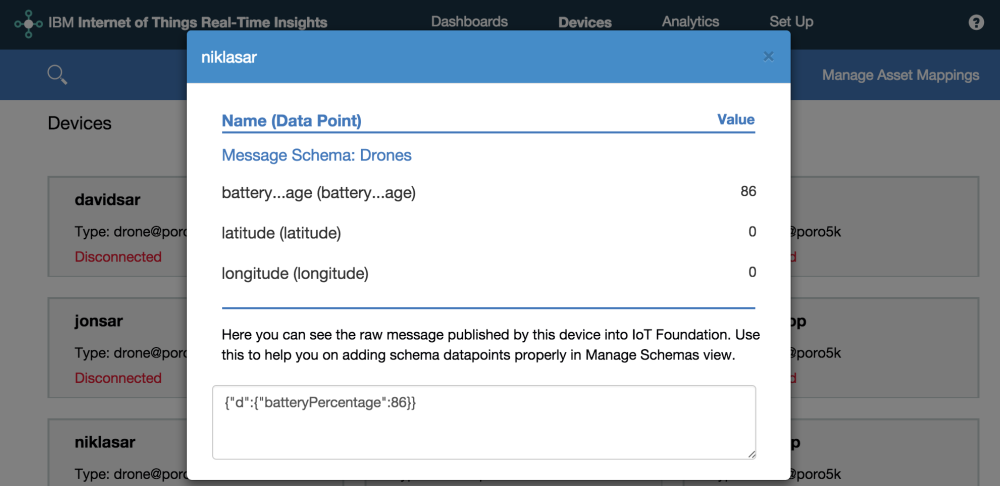This screenshot has height=486, width=1000.
Task: Click the niklasar dialog title
Action: point(229,57)
